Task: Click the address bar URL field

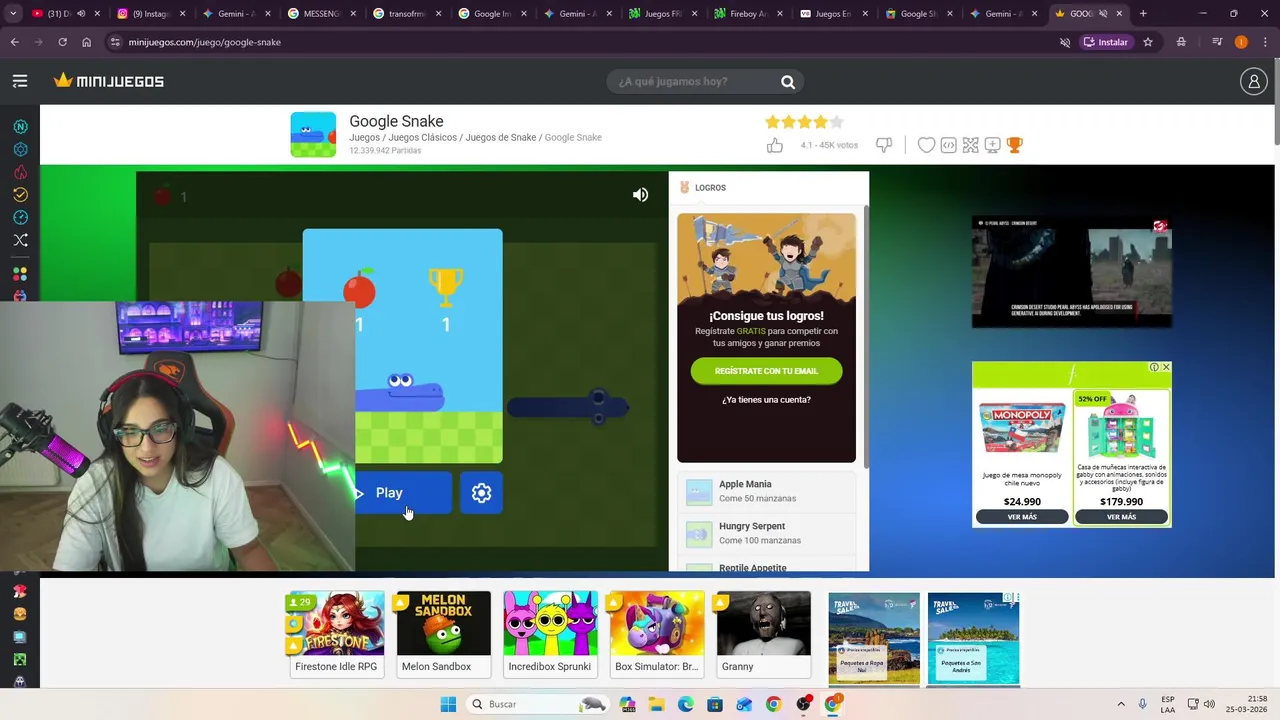Action: tap(580, 42)
